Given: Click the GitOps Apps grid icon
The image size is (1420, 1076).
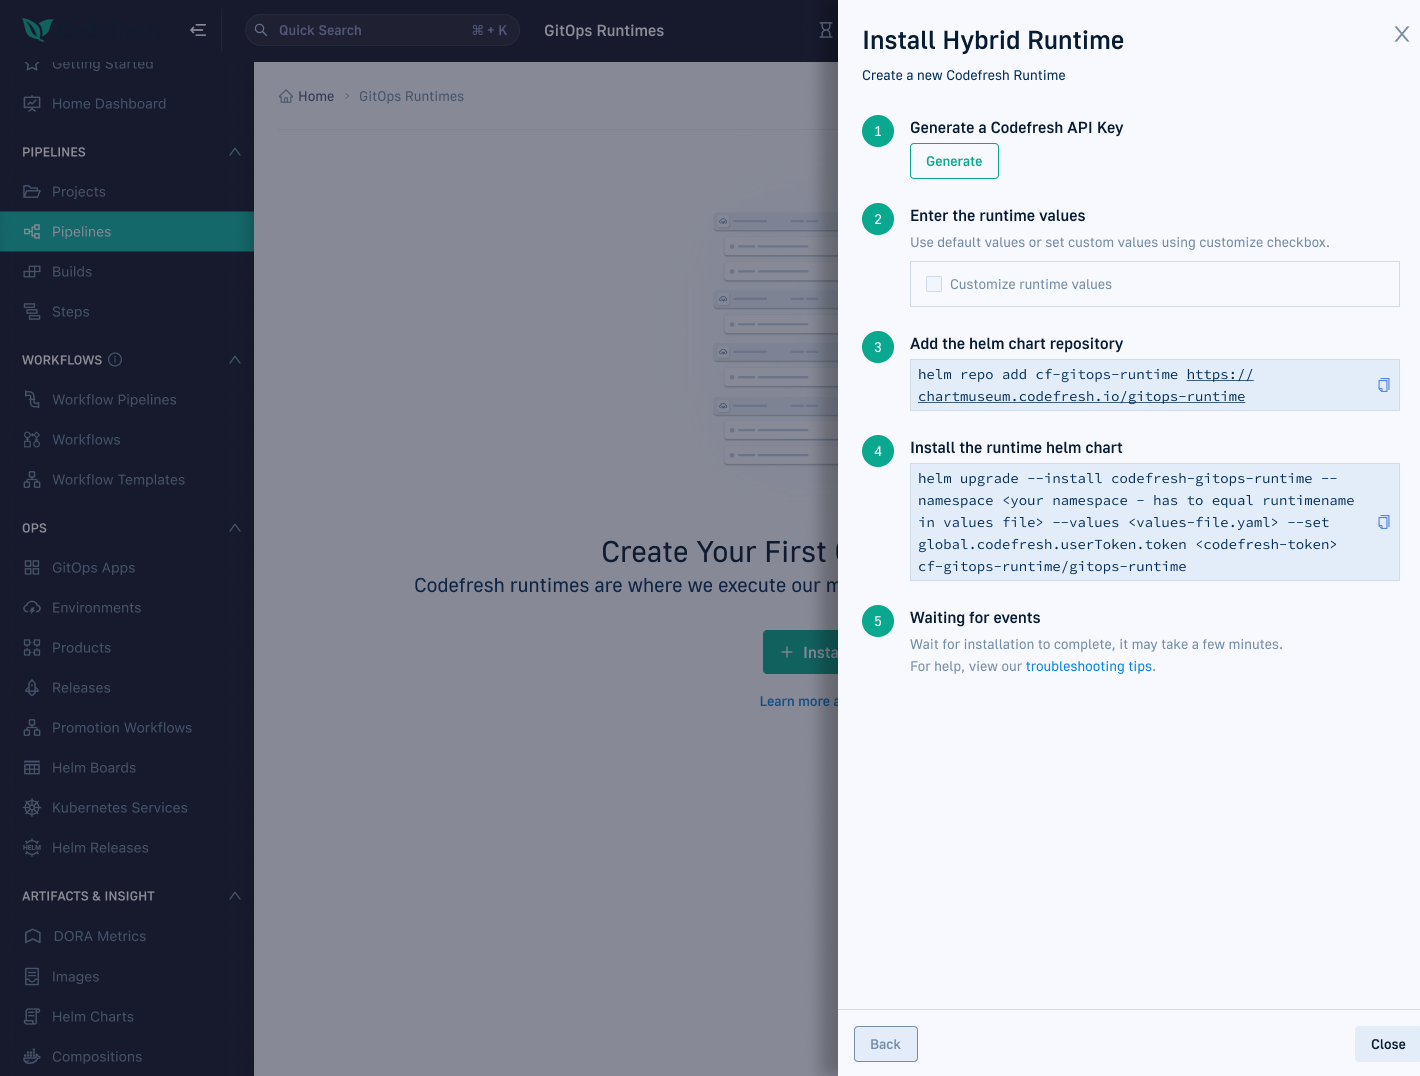Looking at the screenshot, I should [32, 568].
